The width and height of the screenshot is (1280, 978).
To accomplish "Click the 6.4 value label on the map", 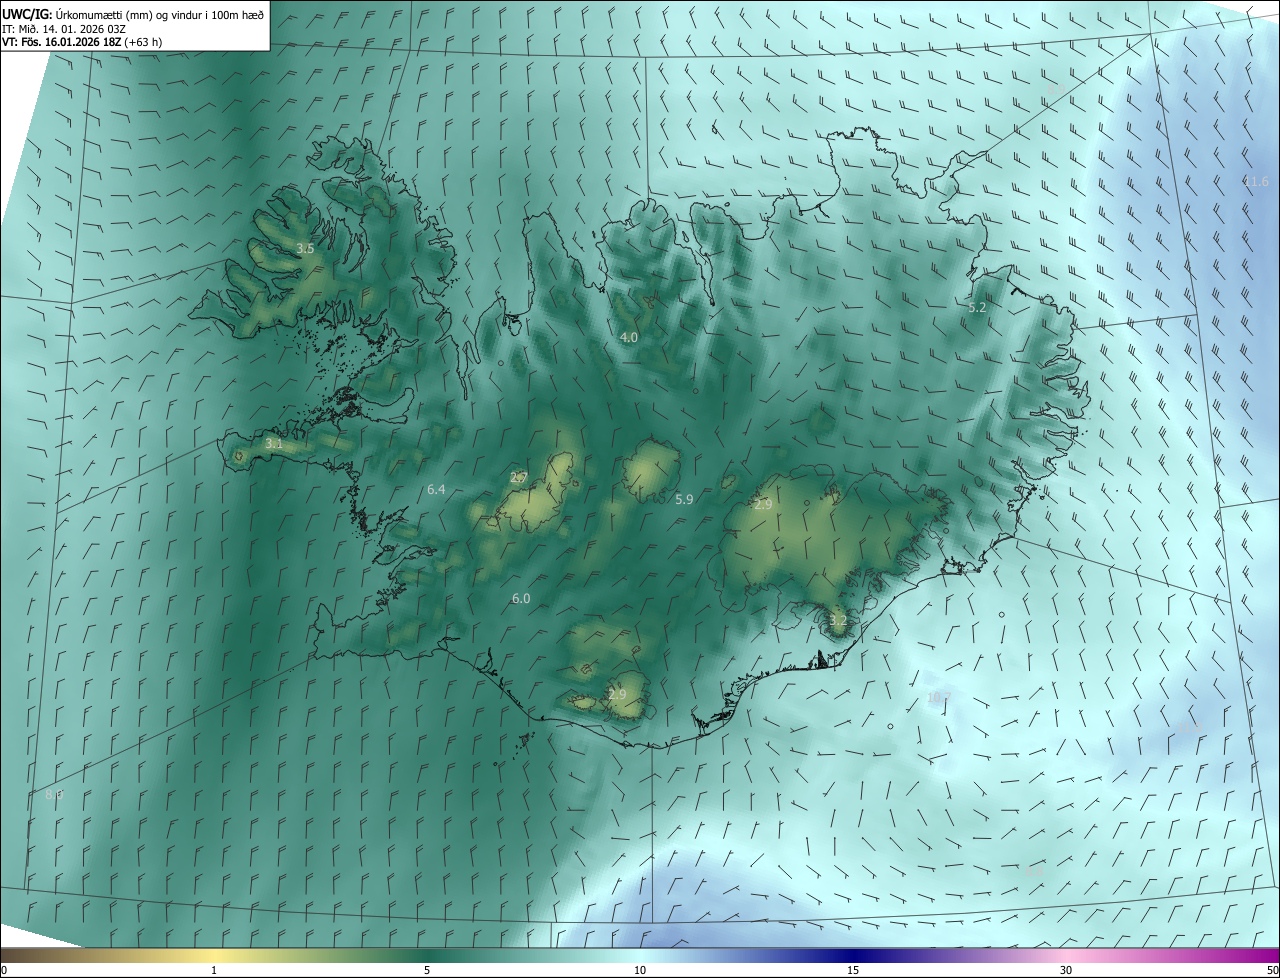I will (436, 490).
